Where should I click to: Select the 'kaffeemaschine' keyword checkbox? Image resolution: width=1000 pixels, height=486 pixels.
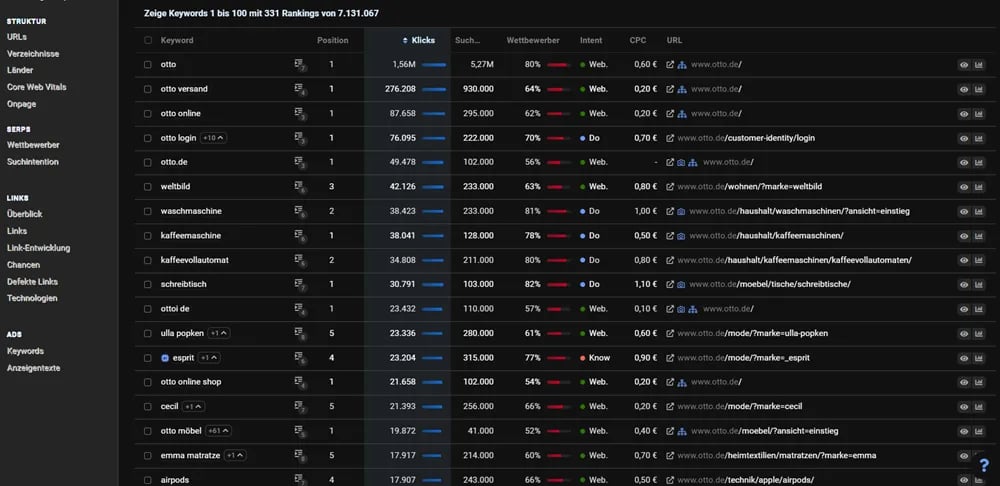(x=148, y=236)
